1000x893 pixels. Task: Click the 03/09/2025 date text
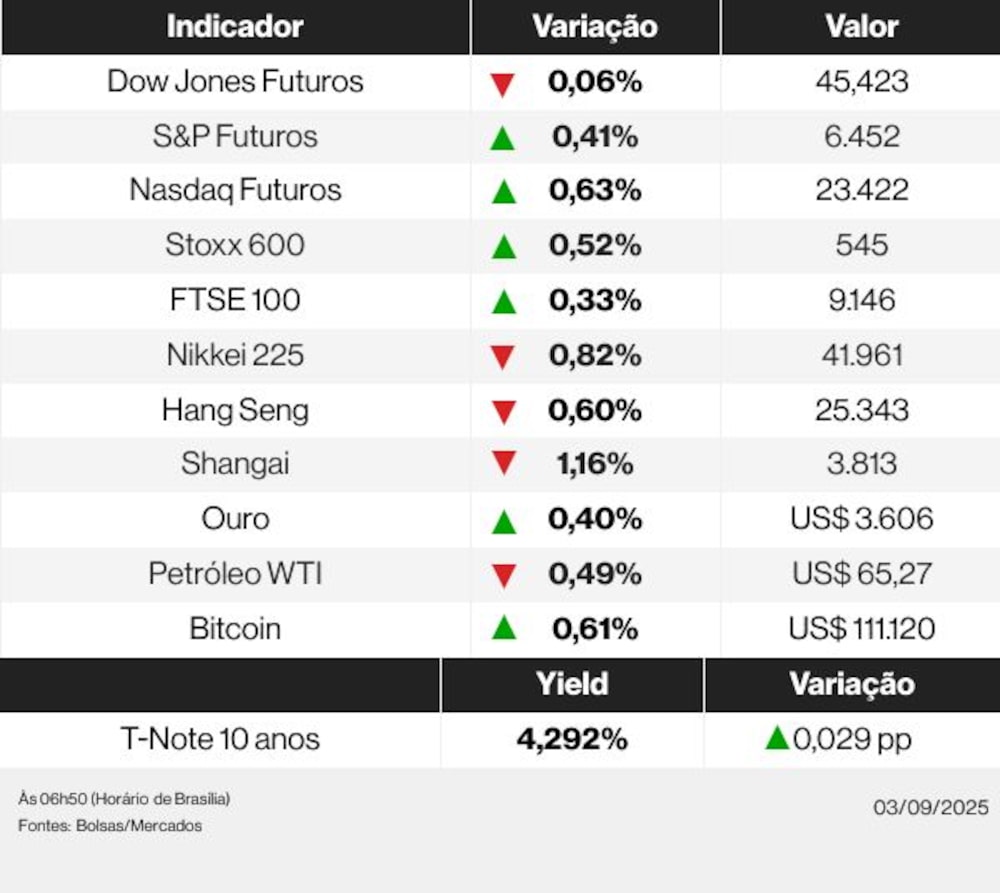click(x=930, y=807)
